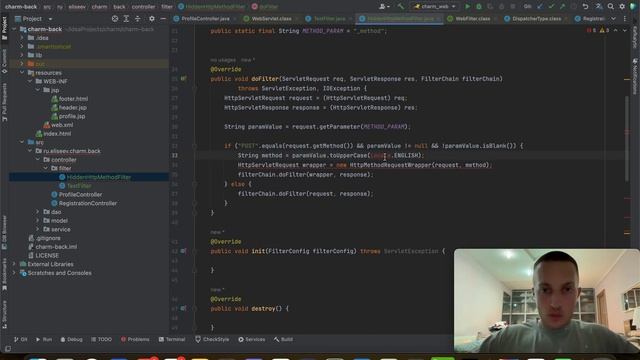
Task: Start debugging with the green bug icon
Action: tap(479, 7)
